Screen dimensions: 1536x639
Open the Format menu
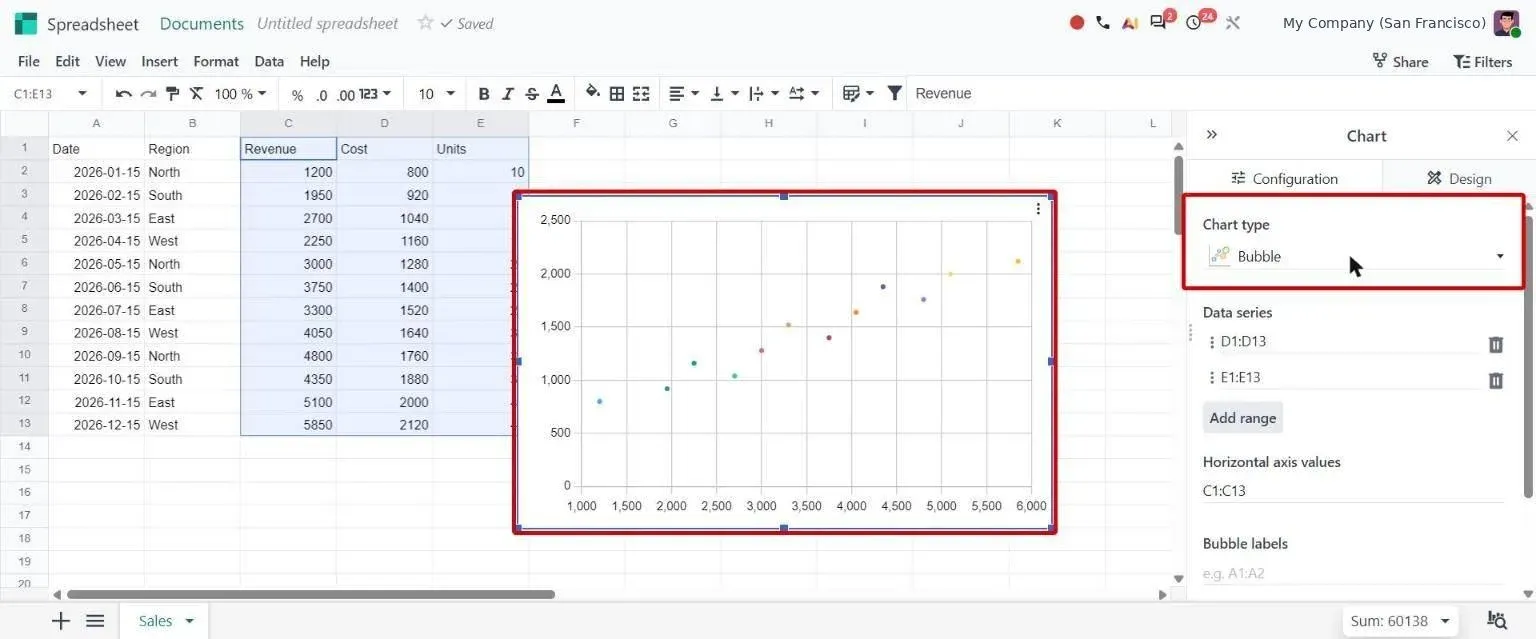[216, 61]
